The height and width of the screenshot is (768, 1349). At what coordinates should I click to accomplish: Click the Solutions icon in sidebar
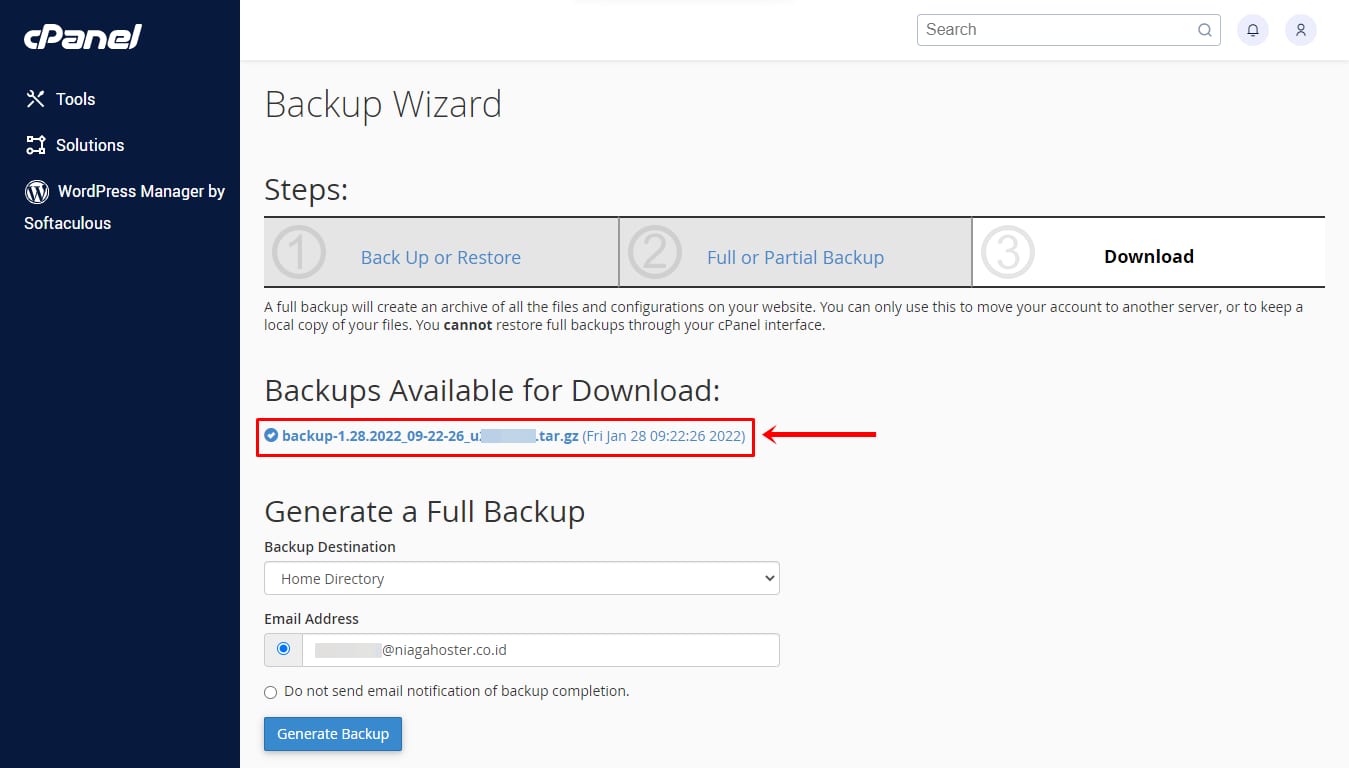36,145
